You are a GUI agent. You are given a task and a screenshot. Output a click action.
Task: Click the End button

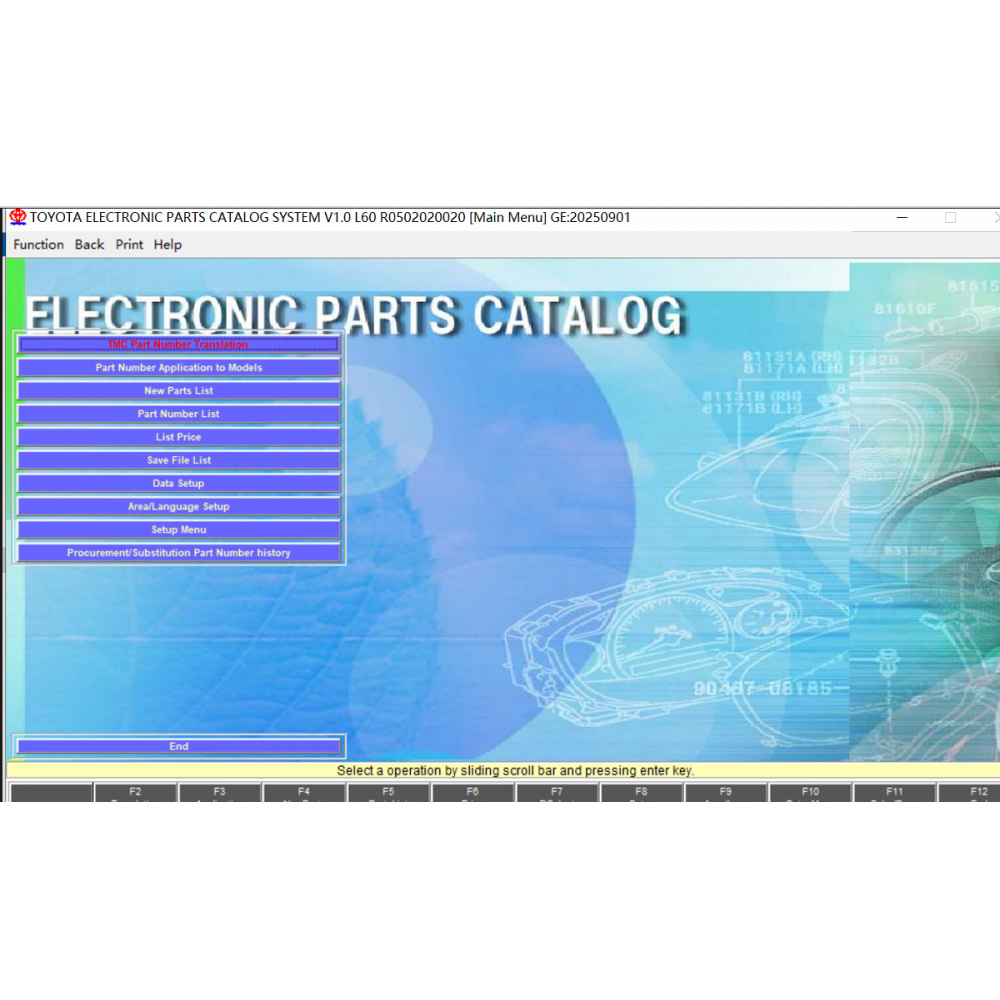[179, 746]
